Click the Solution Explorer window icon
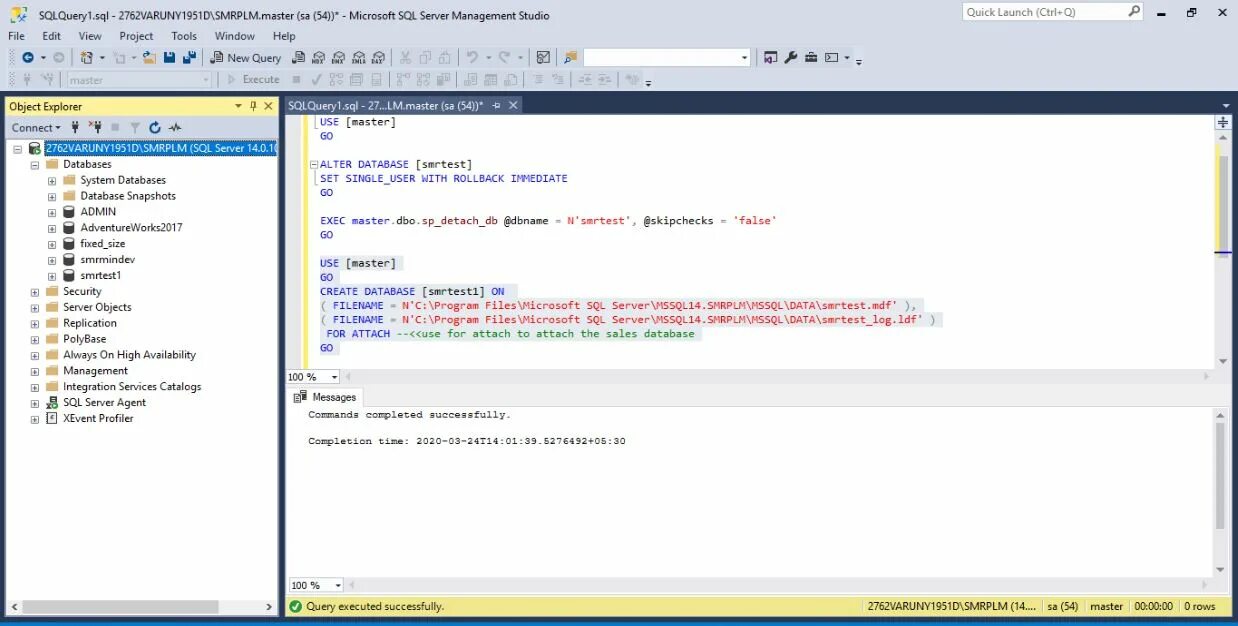1238x626 pixels. tap(770, 58)
